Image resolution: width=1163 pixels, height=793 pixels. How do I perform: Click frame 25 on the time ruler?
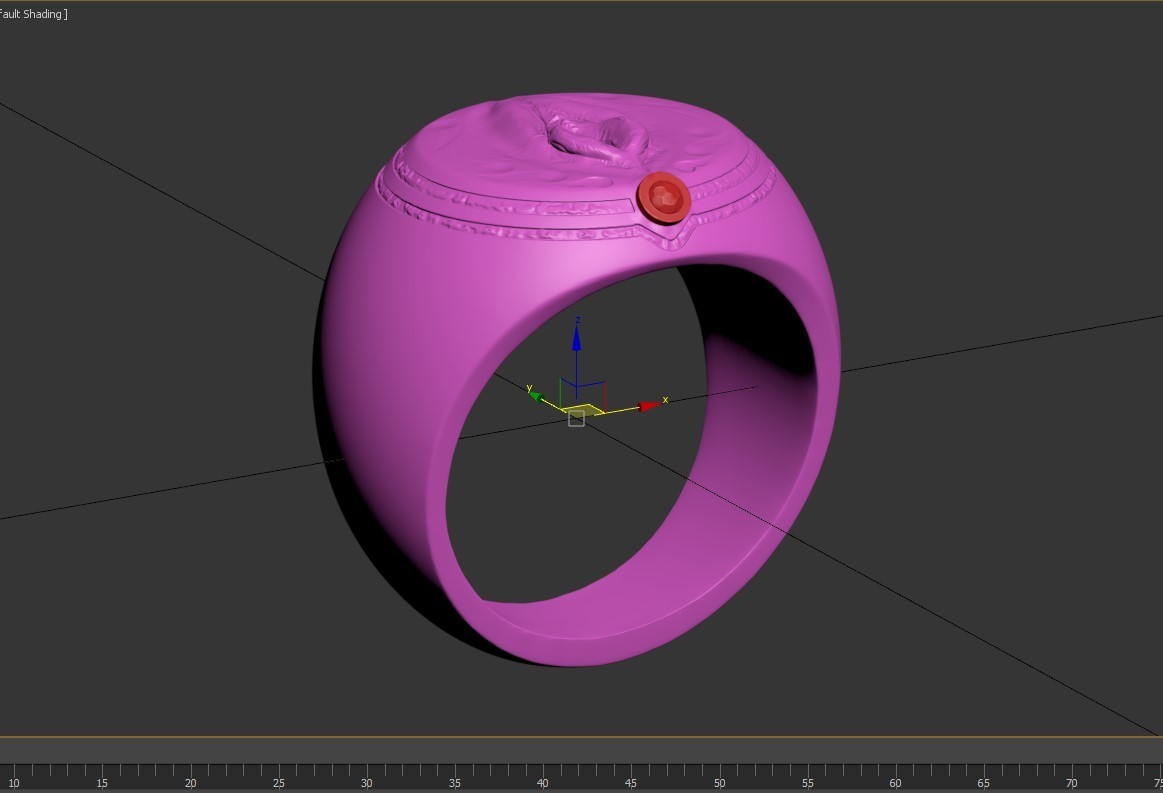[279, 783]
